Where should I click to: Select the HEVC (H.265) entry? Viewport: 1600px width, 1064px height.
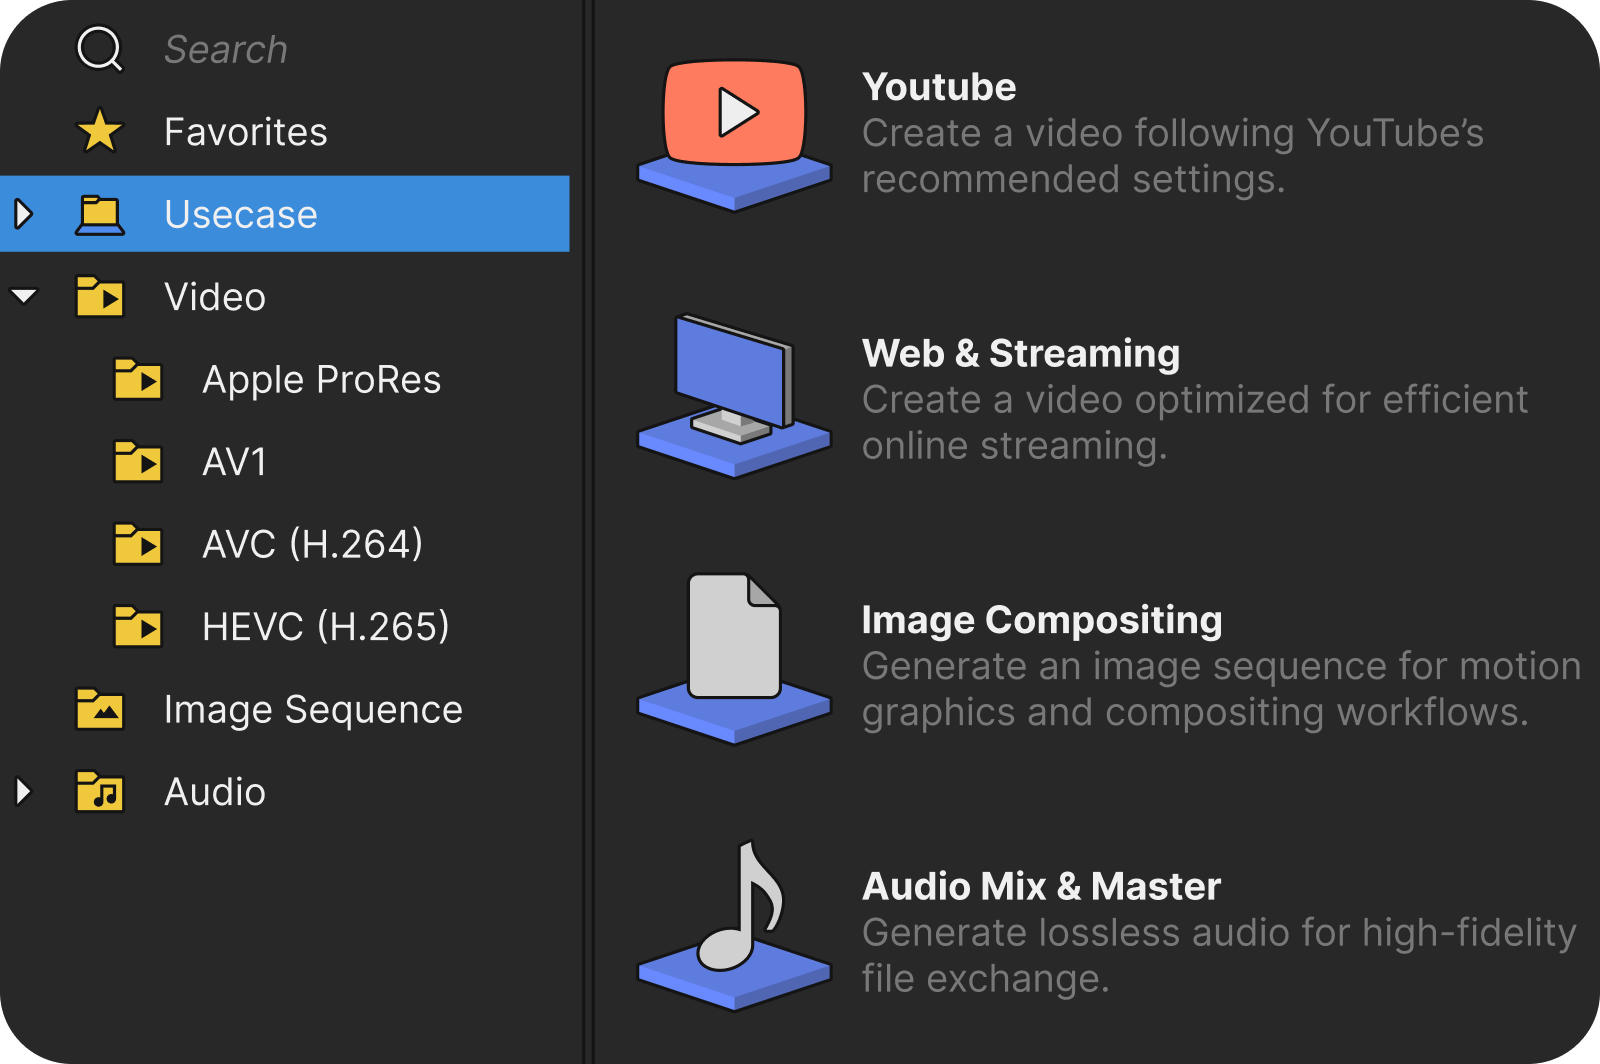tap(326, 627)
